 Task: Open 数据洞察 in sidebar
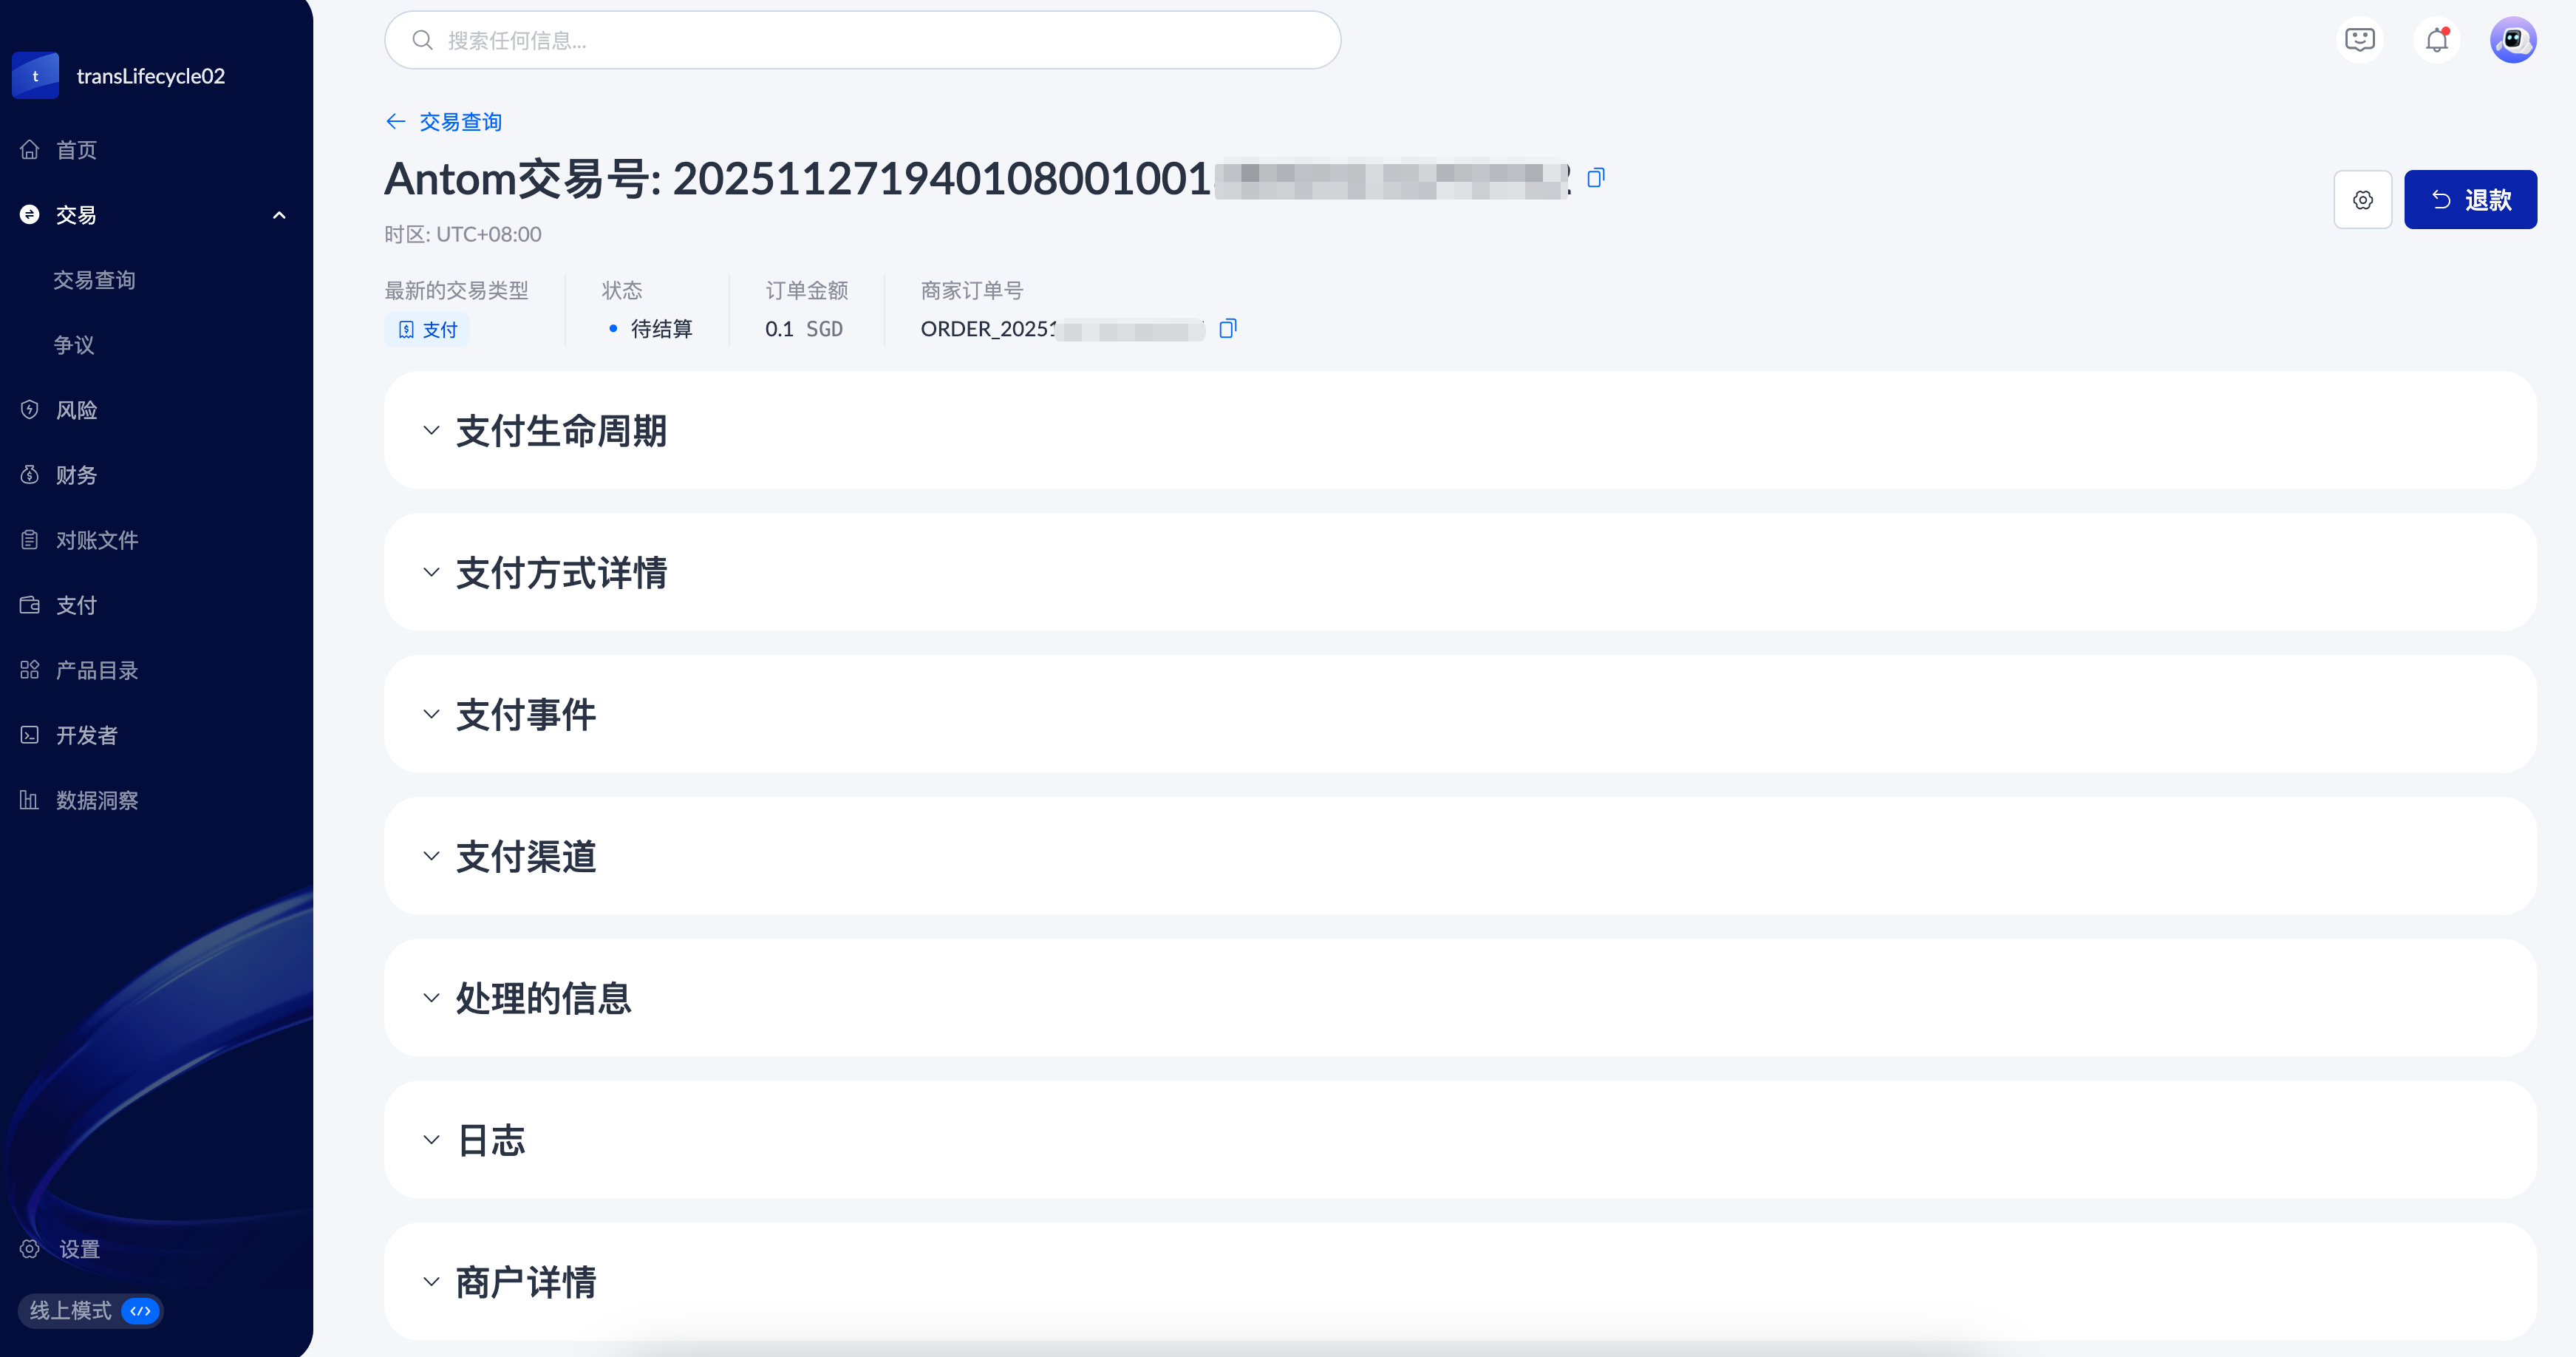coord(96,800)
